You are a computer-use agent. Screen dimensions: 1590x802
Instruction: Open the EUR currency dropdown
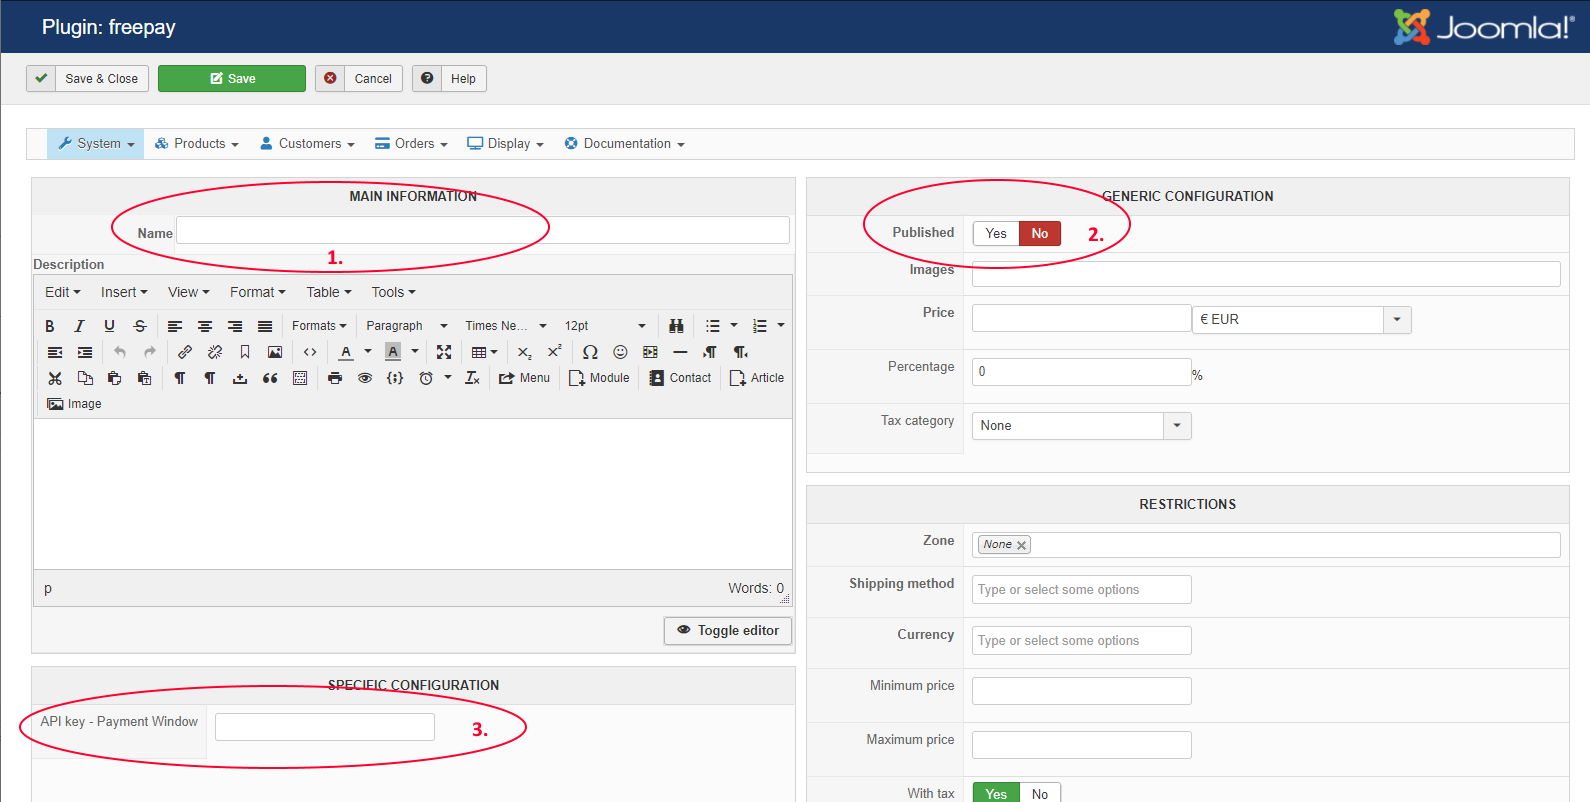(1397, 320)
